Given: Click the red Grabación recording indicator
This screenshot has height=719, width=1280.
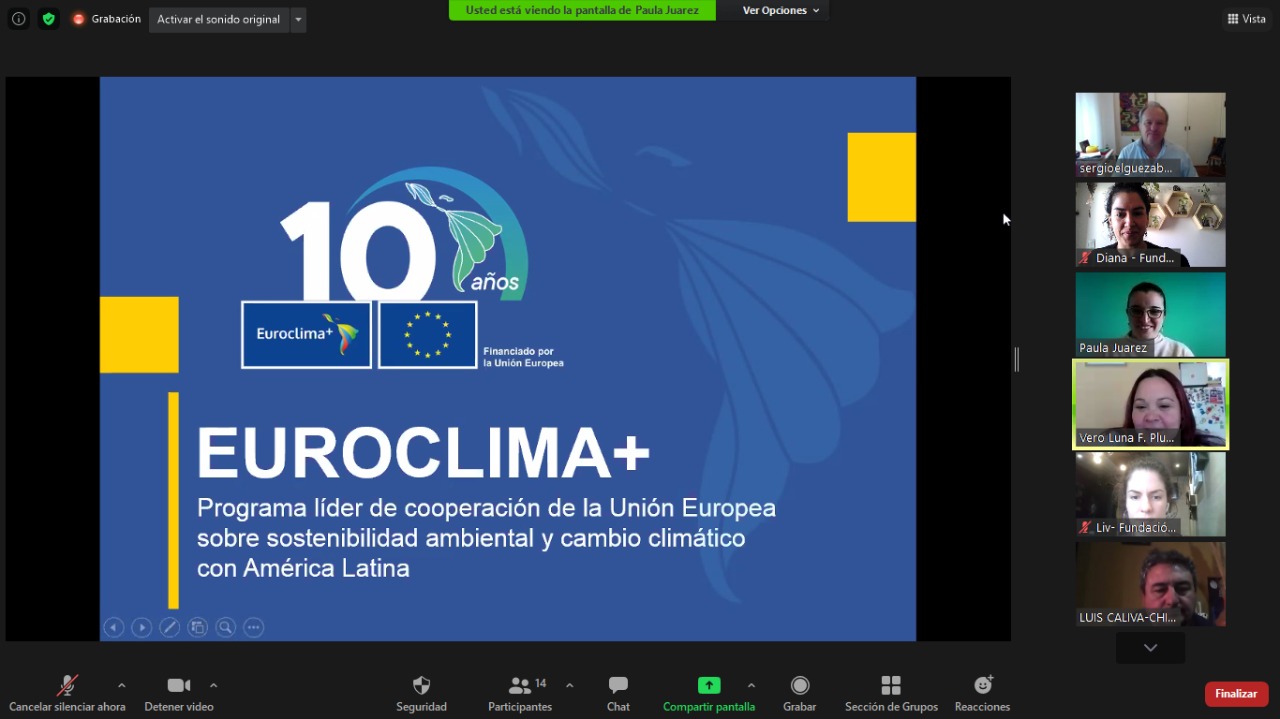Looking at the screenshot, I should click(106, 19).
